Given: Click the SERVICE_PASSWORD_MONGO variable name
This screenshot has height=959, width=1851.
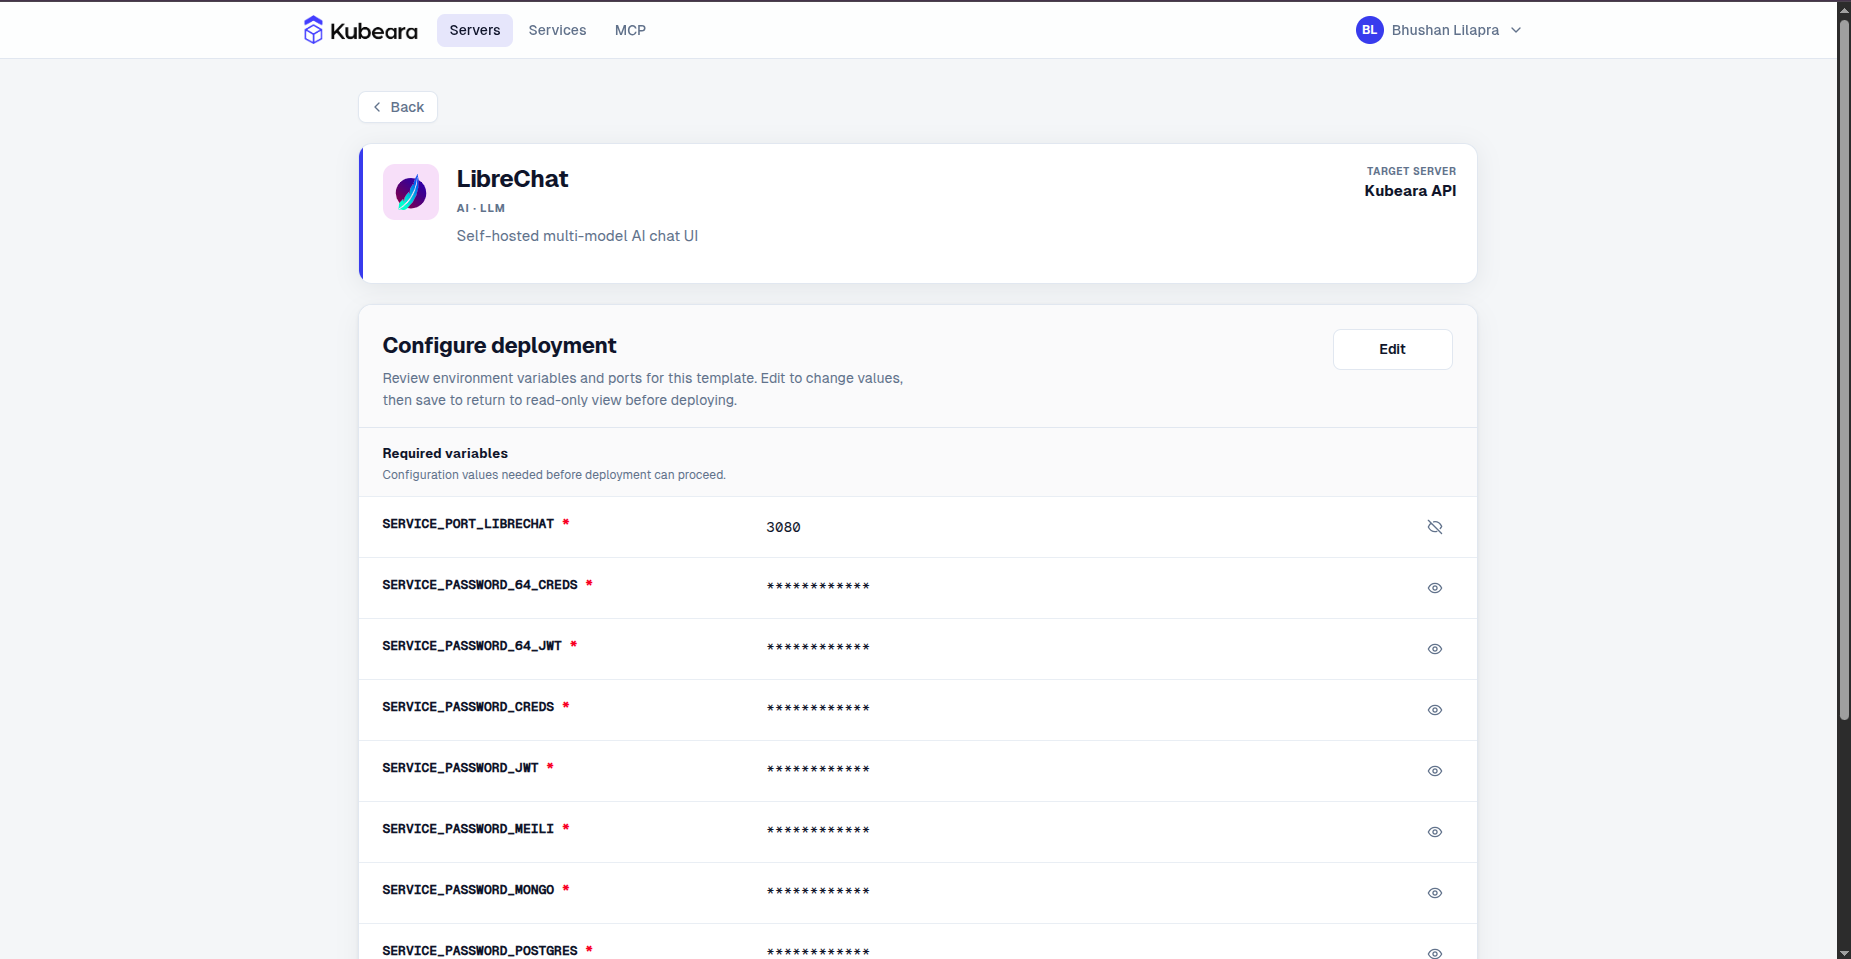Looking at the screenshot, I should coord(468,890).
